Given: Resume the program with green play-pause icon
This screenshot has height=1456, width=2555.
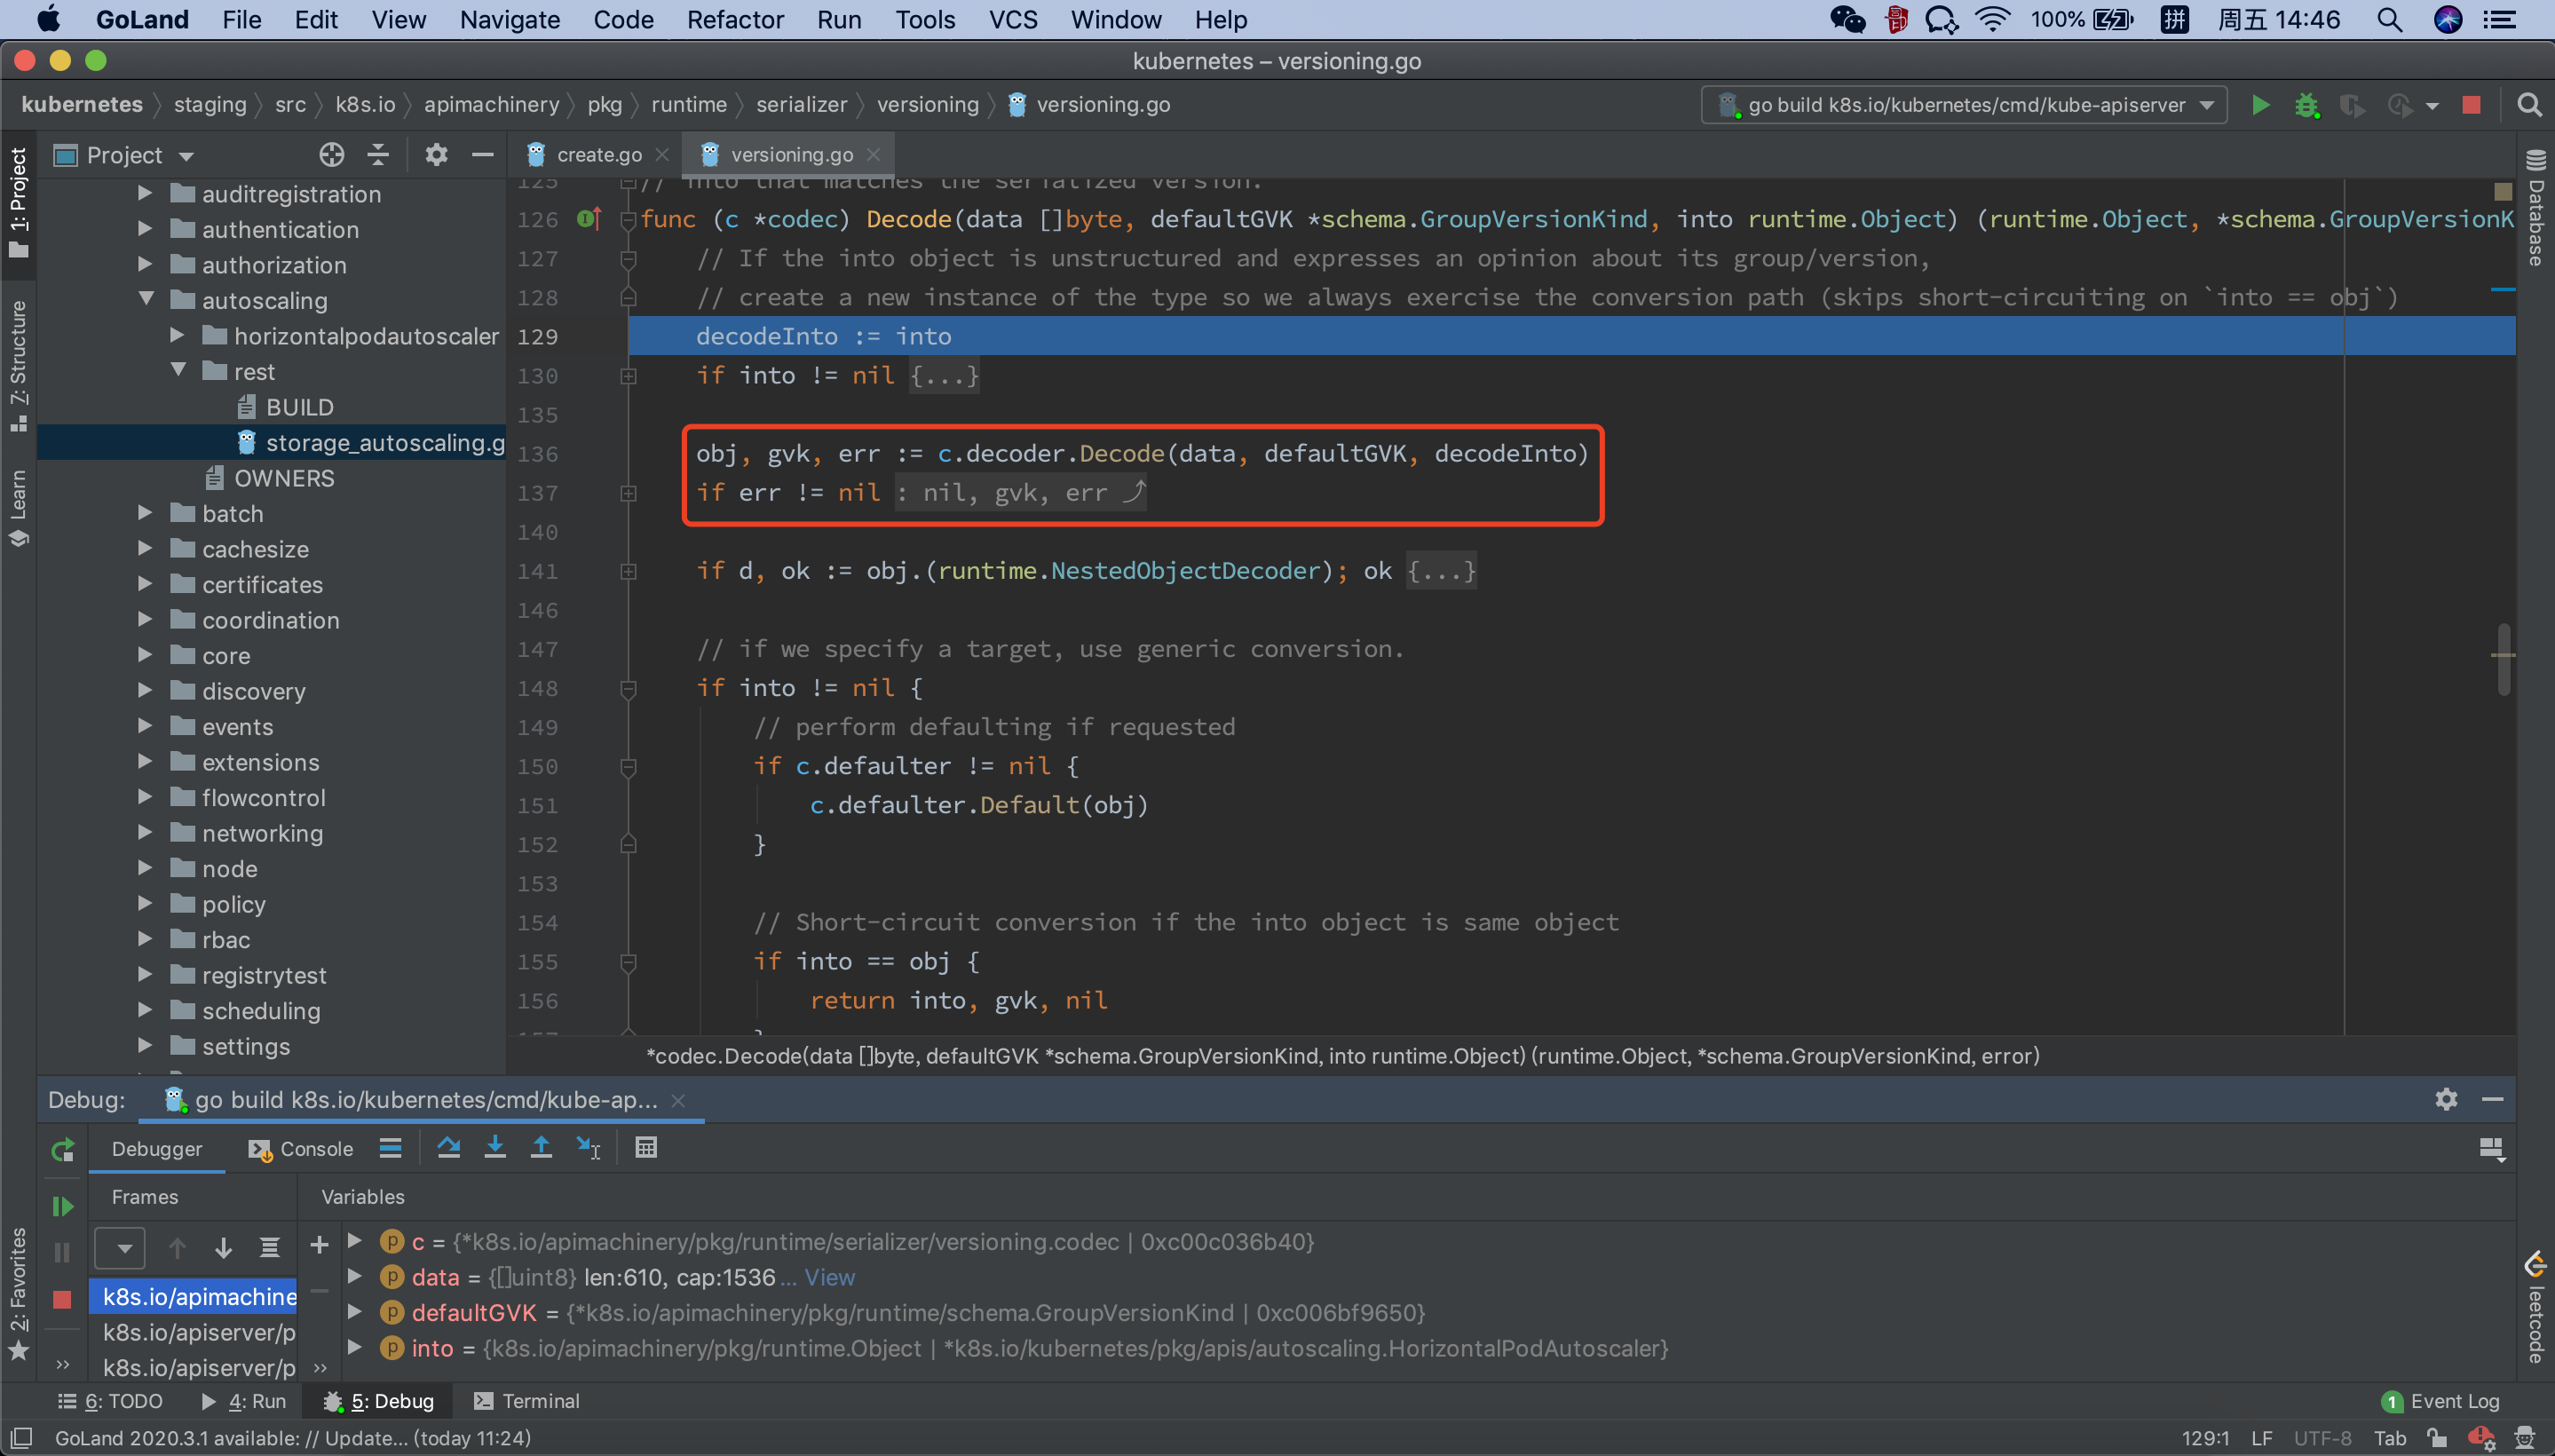Looking at the screenshot, I should click(62, 1207).
